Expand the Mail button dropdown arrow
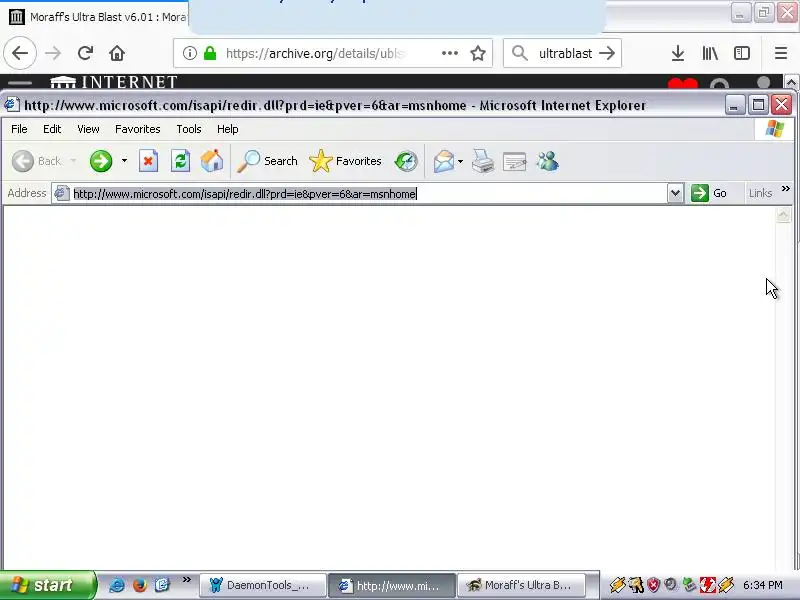The image size is (800, 600). pos(460,161)
